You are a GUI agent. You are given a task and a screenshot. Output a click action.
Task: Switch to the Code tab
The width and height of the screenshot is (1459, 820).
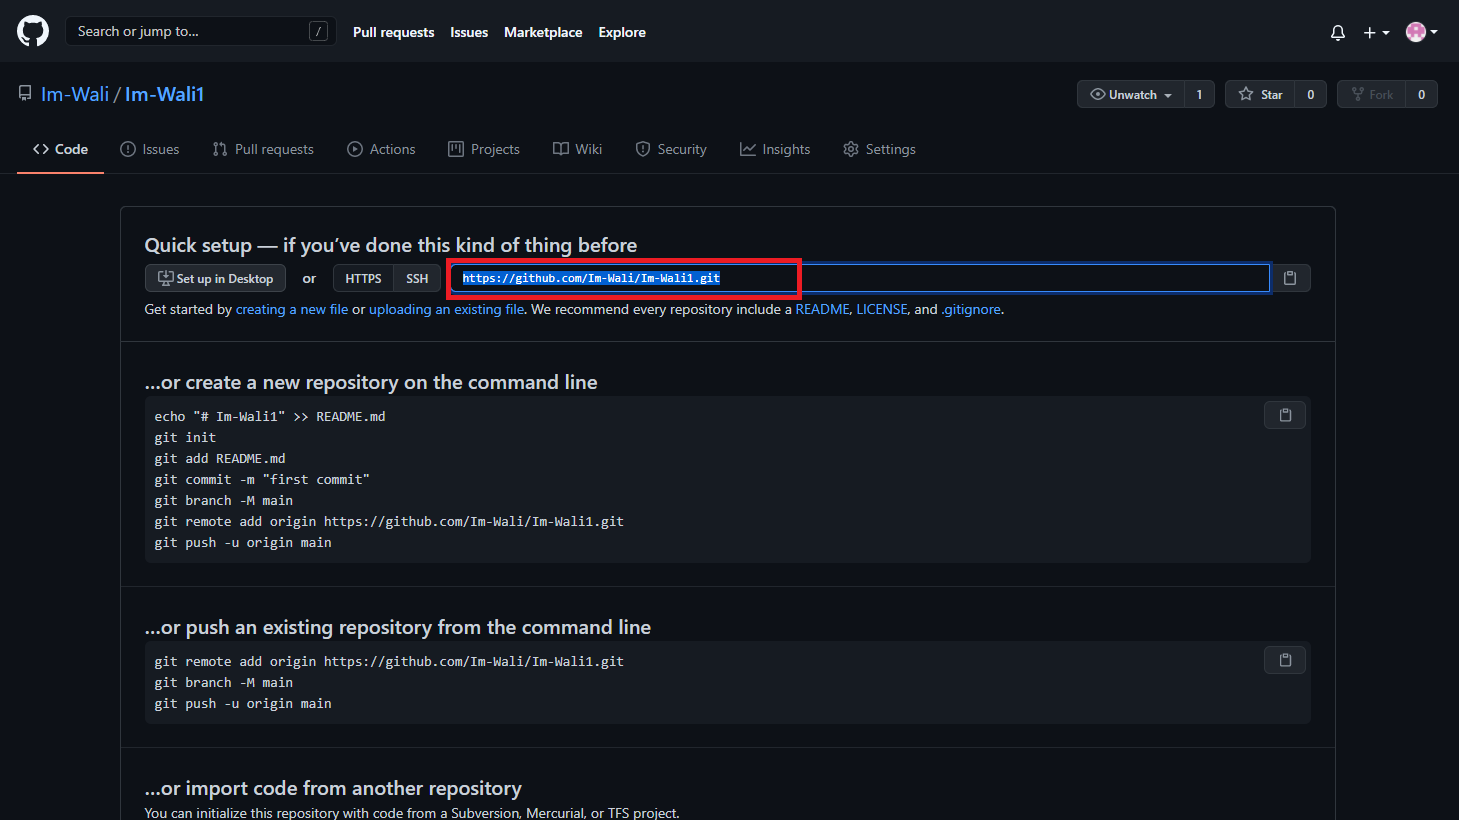(x=60, y=149)
